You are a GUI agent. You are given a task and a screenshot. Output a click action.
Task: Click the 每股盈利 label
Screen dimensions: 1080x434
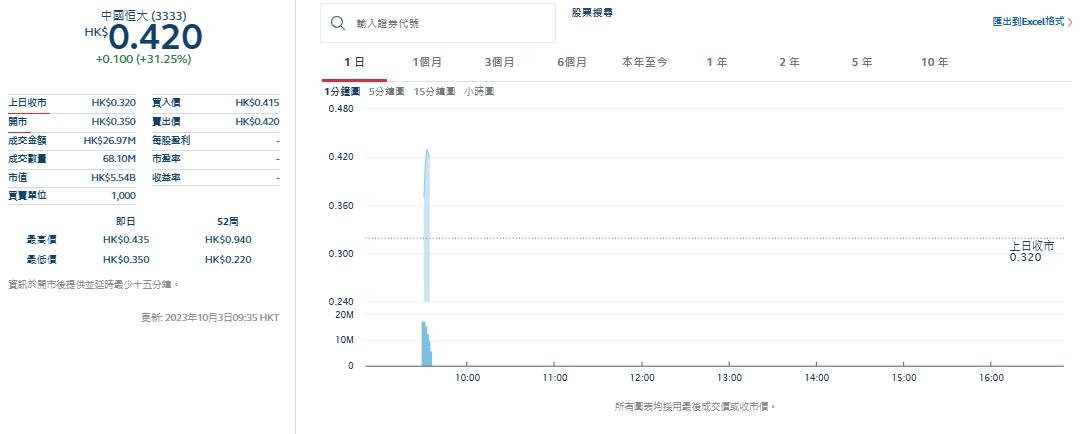171,140
